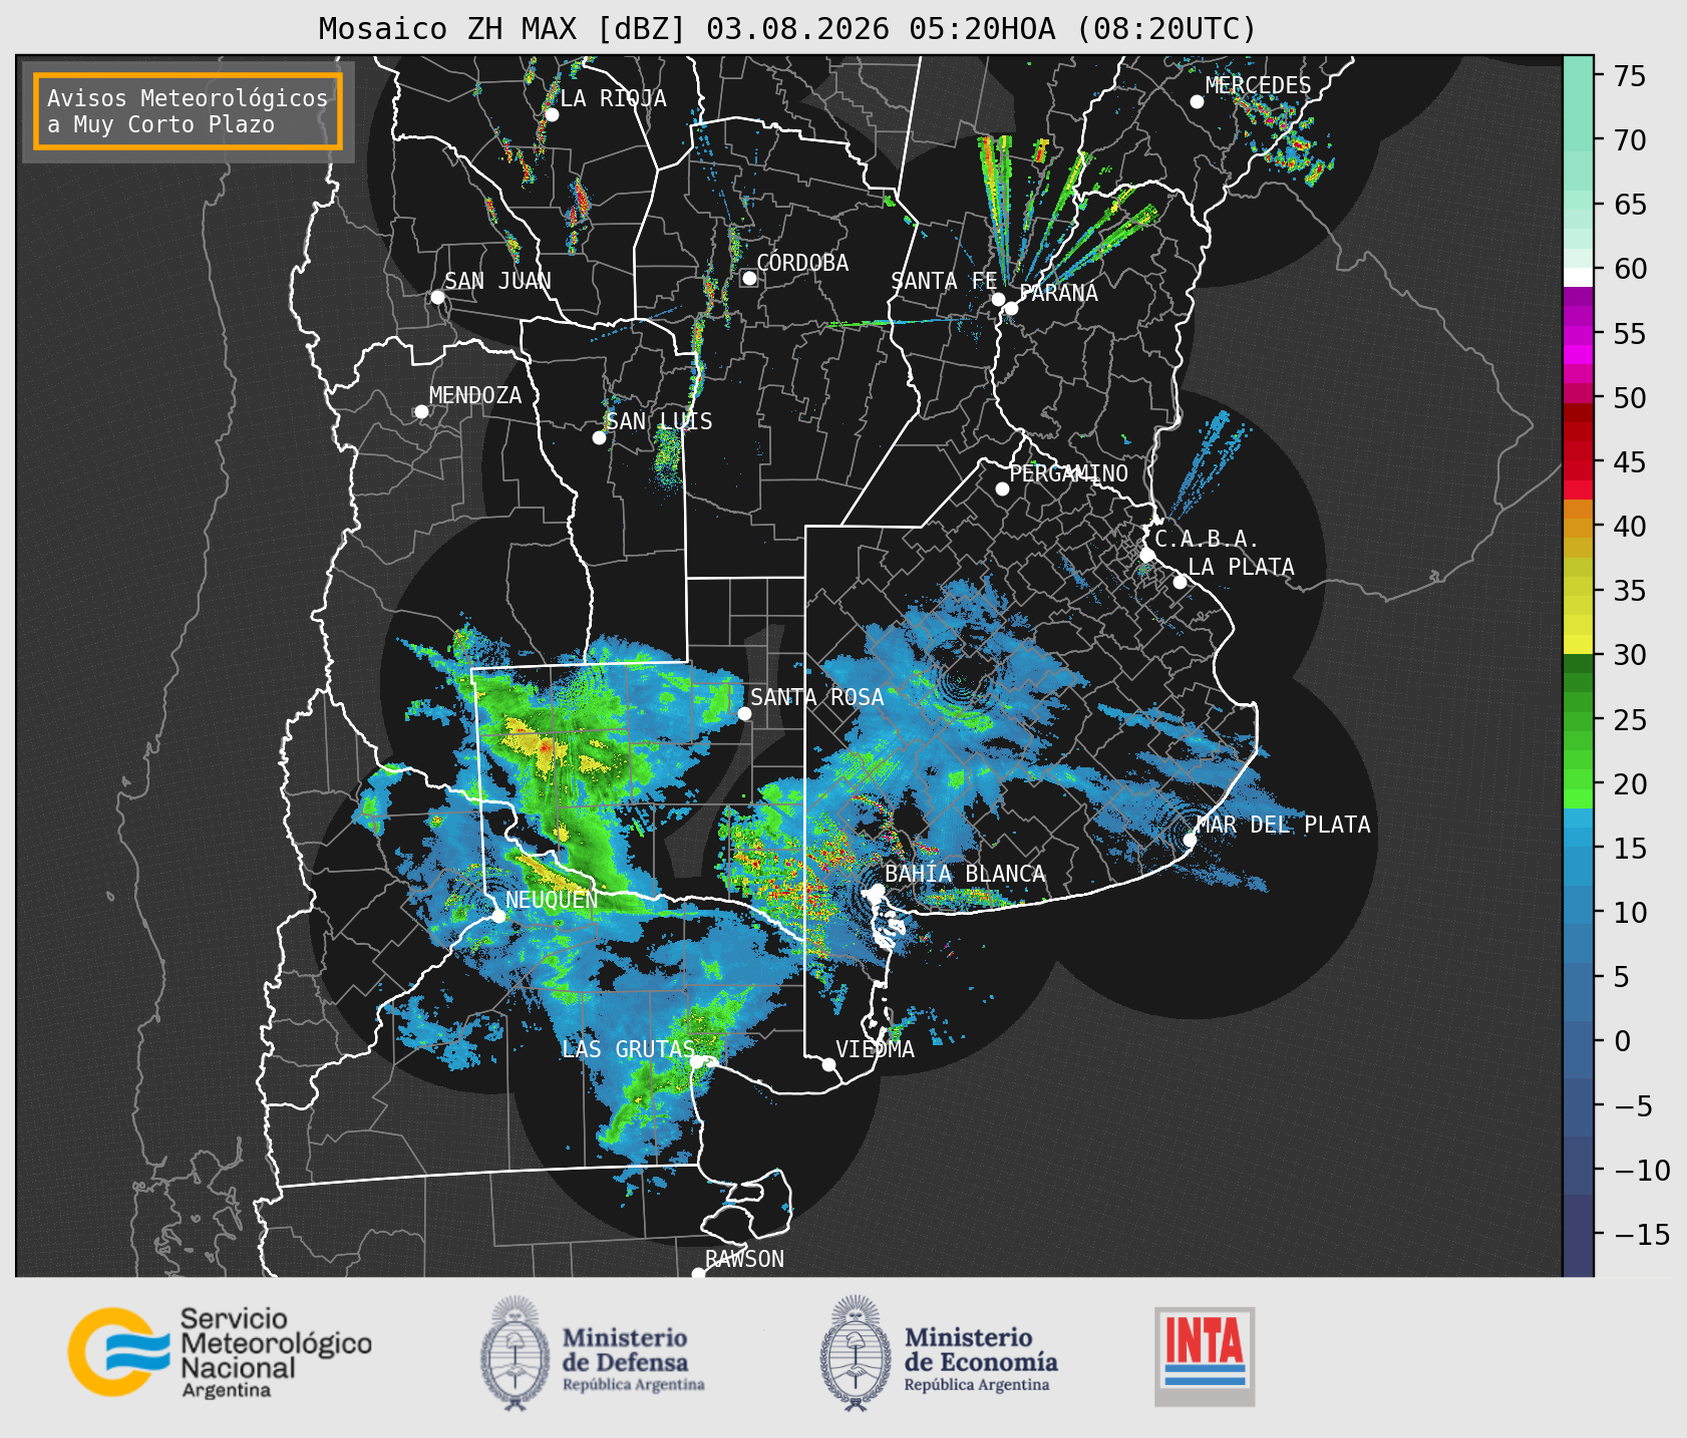The width and height of the screenshot is (1687, 1438).
Task: Click the Ministerio de Economía emblem
Action: pyautogui.click(x=855, y=1354)
